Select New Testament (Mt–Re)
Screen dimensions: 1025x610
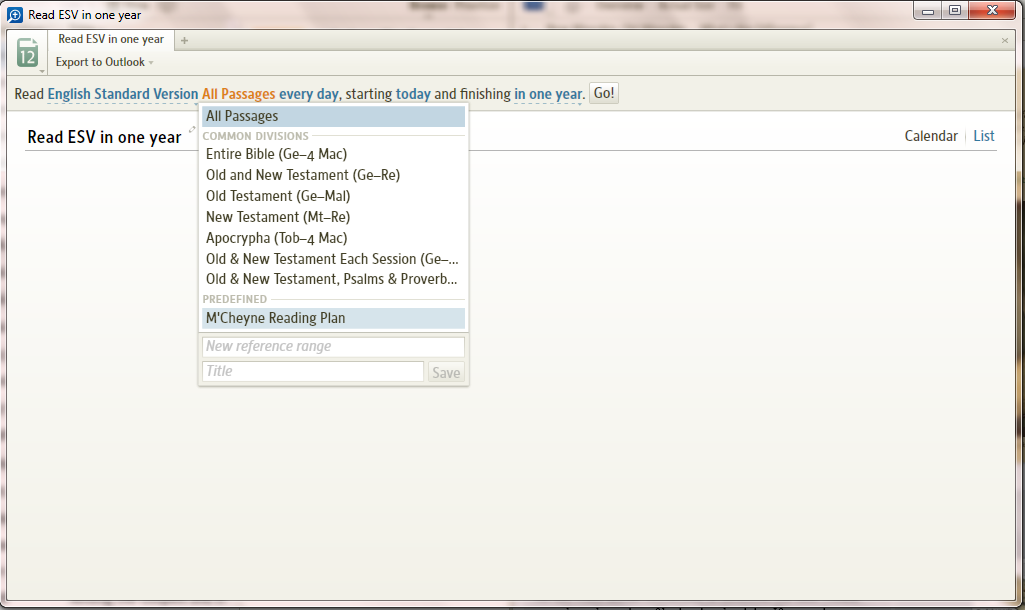(x=333, y=217)
